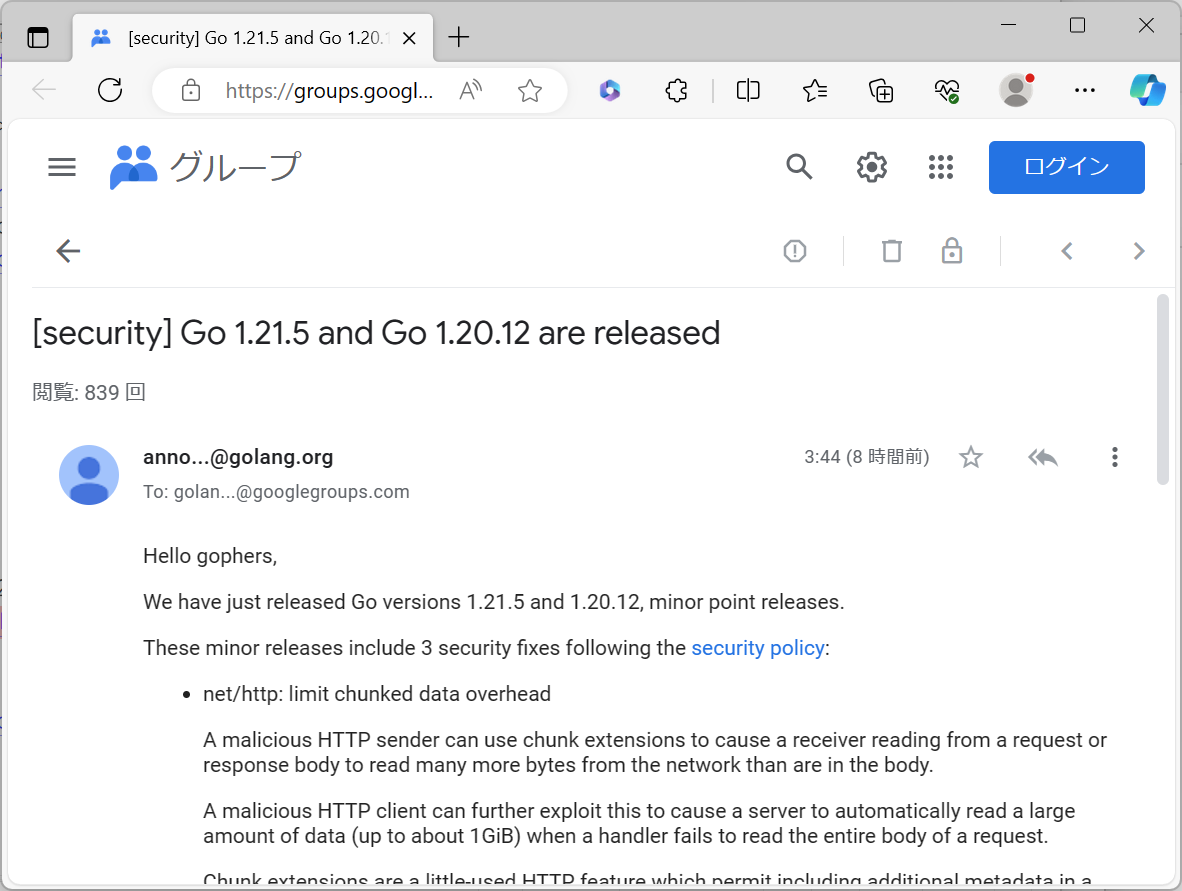Open Edge's Settings and more menu
Viewport: 1182px width, 891px height.
1084,90
